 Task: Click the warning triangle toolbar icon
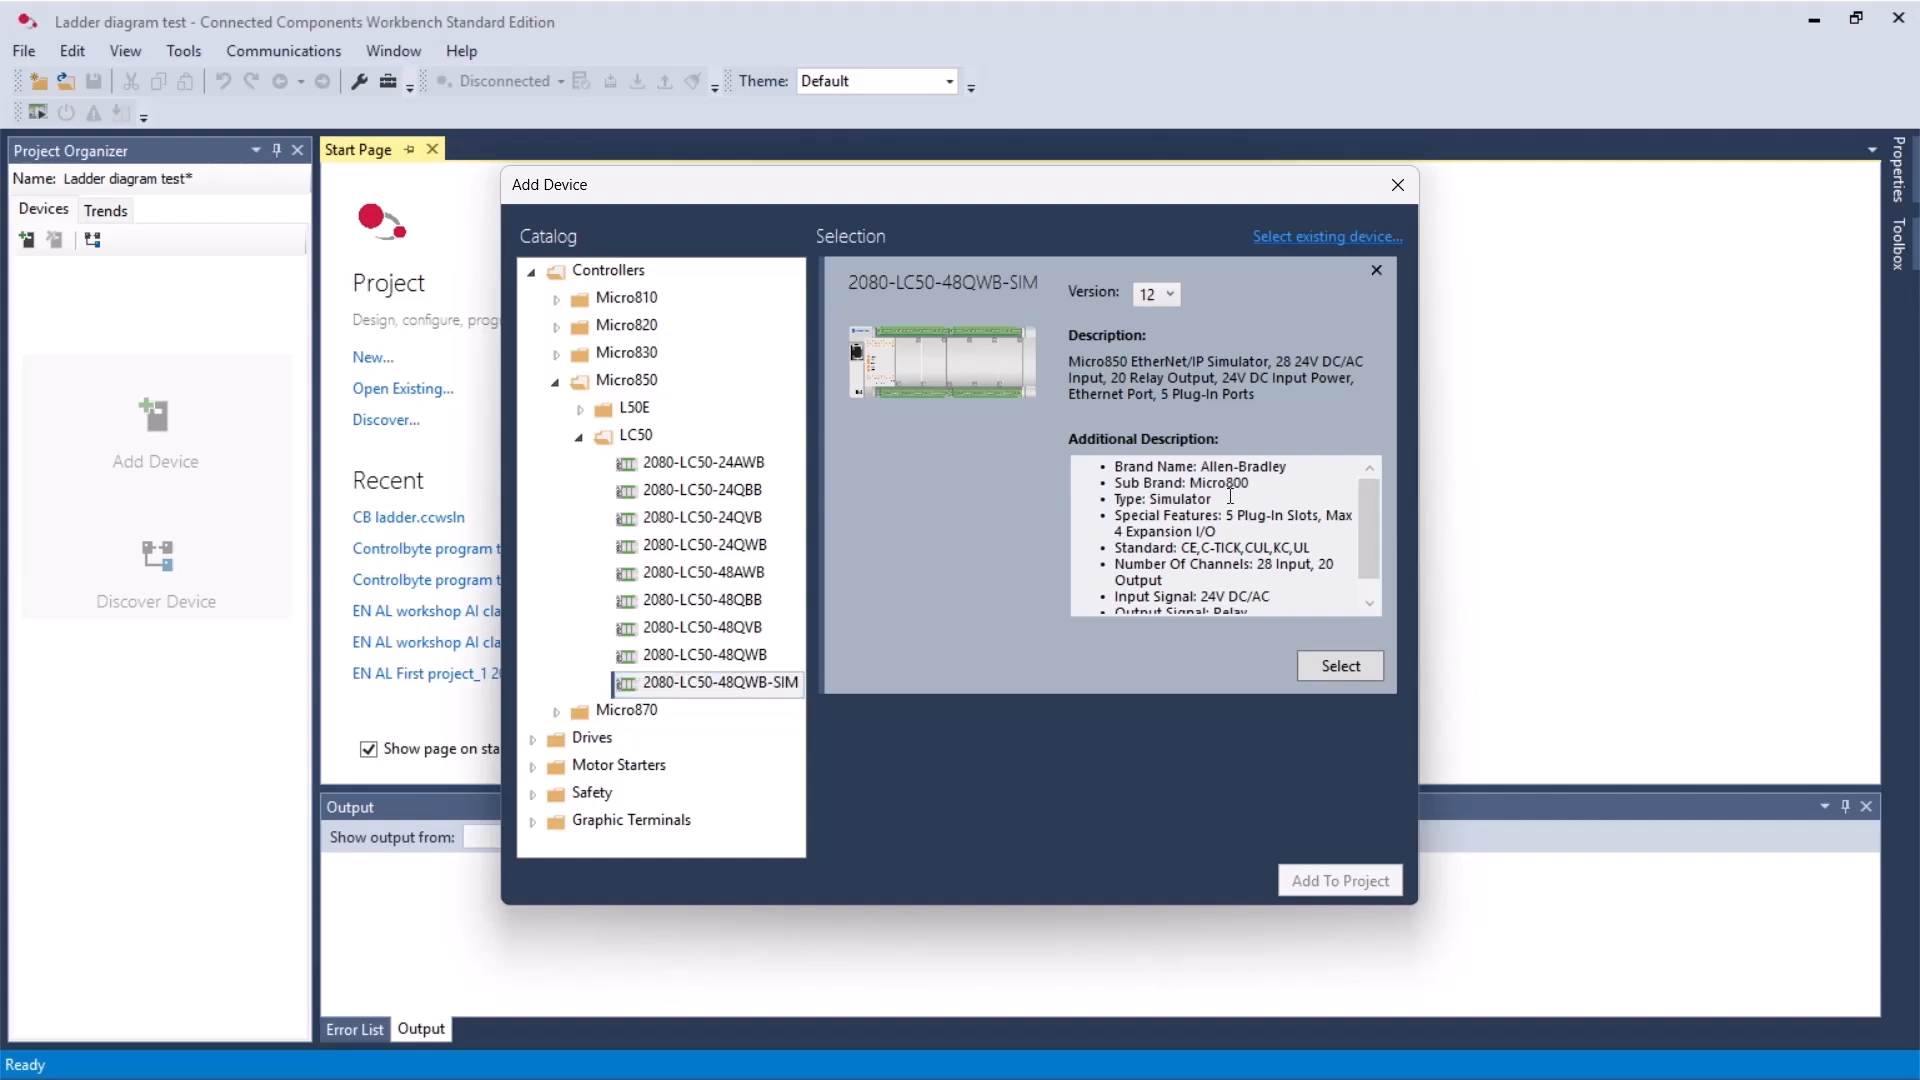point(93,112)
